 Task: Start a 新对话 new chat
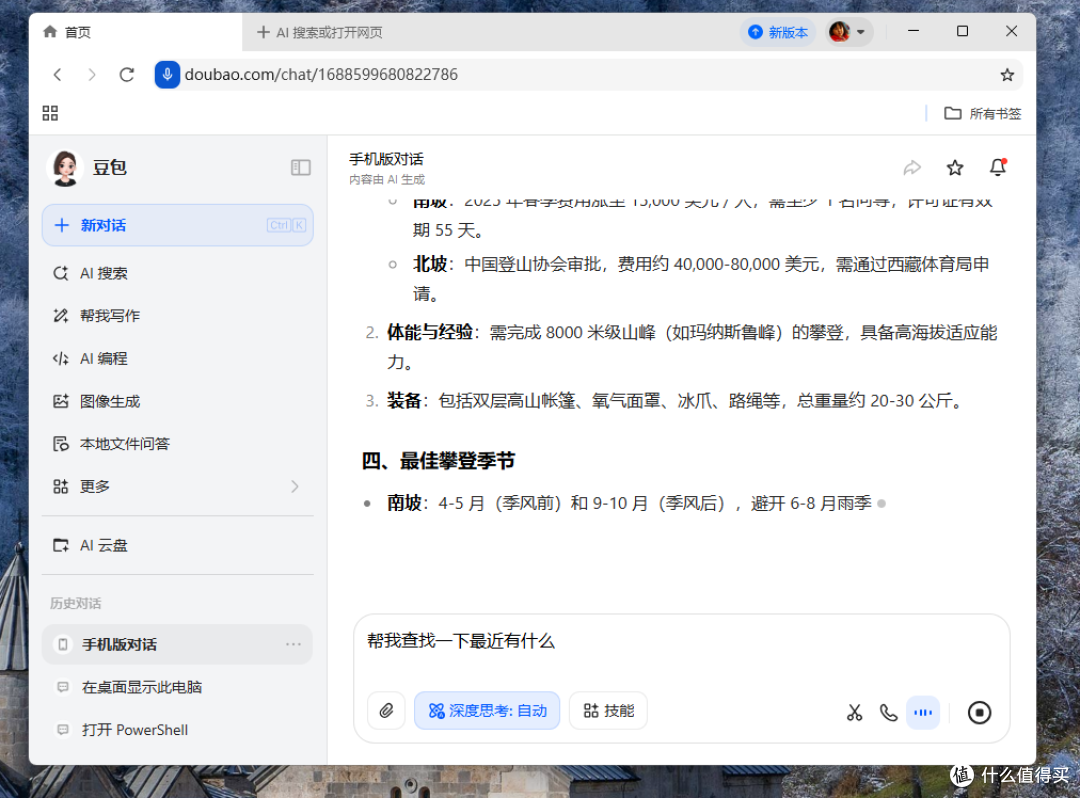pyautogui.click(x=178, y=225)
